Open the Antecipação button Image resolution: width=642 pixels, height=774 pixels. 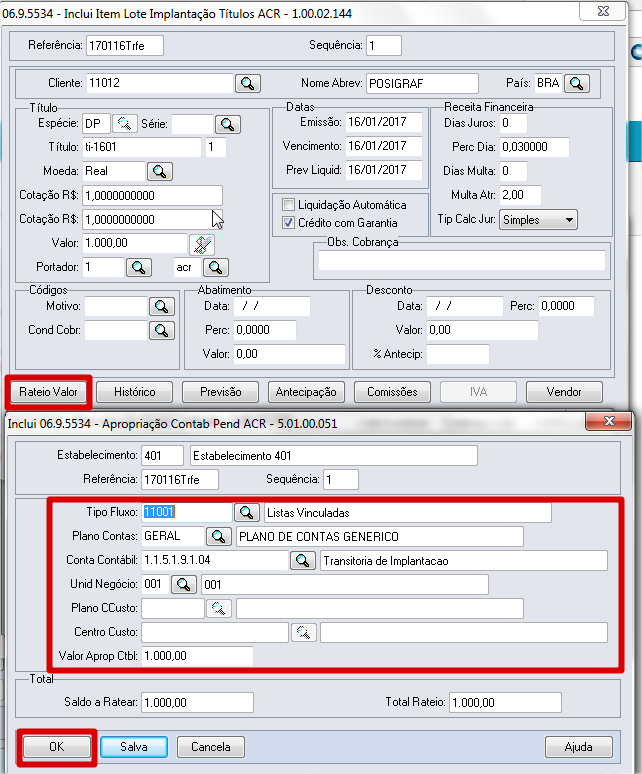(x=306, y=392)
